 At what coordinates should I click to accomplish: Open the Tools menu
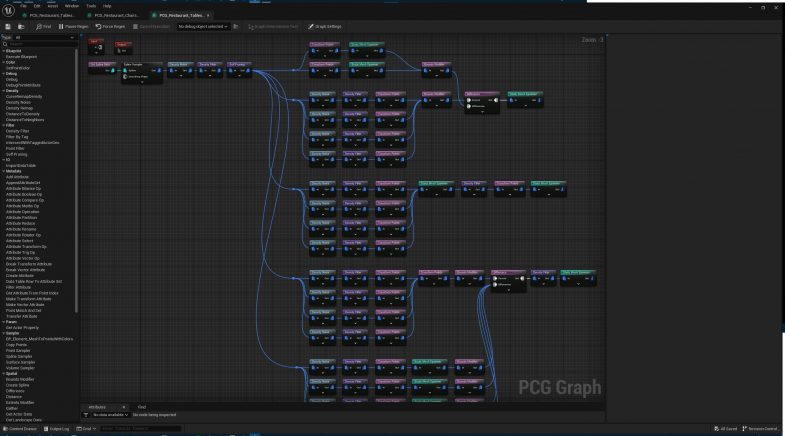pyautogui.click(x=91, y=6)
